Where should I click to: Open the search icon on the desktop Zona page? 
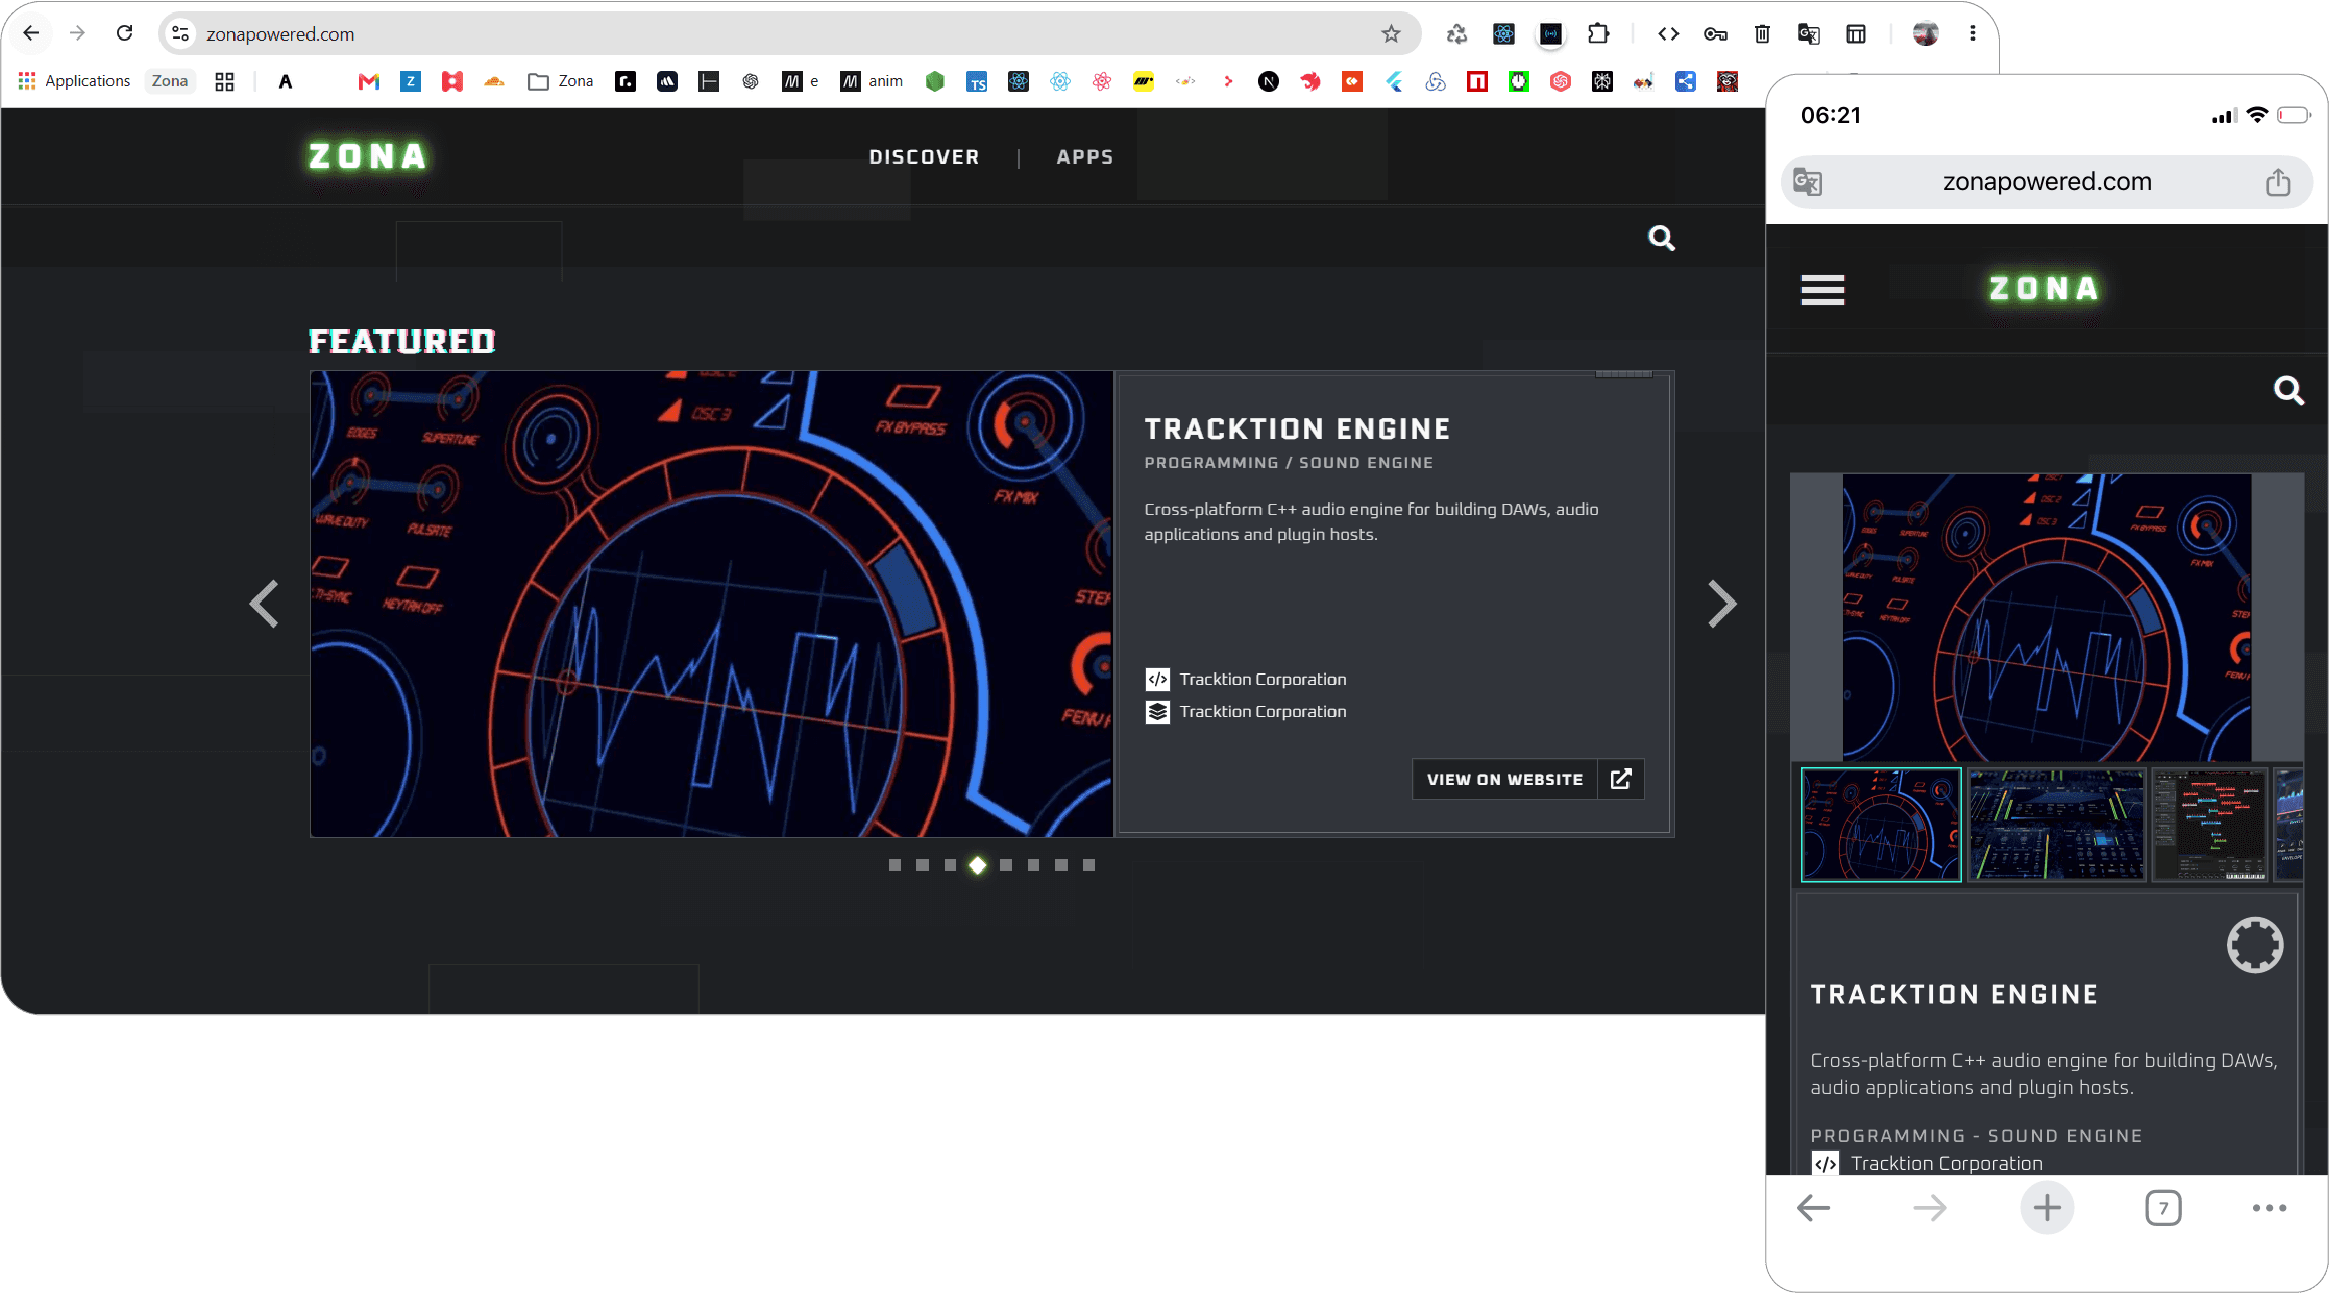1661,238
